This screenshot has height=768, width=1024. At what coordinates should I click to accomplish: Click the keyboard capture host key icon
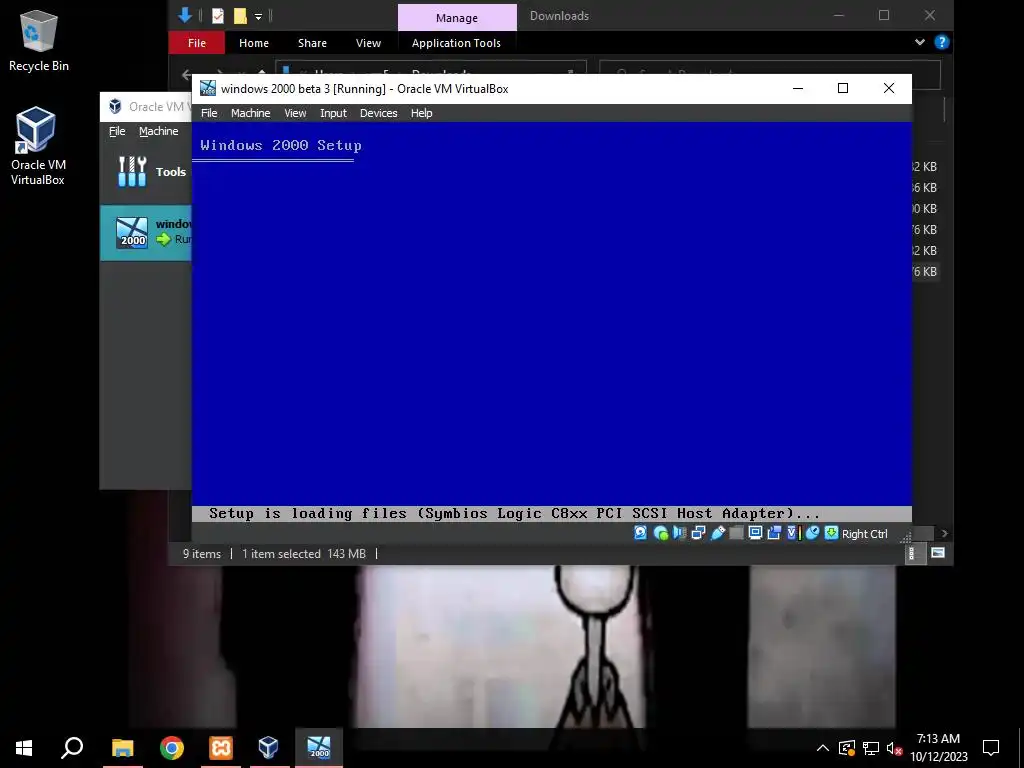[831, 533]
